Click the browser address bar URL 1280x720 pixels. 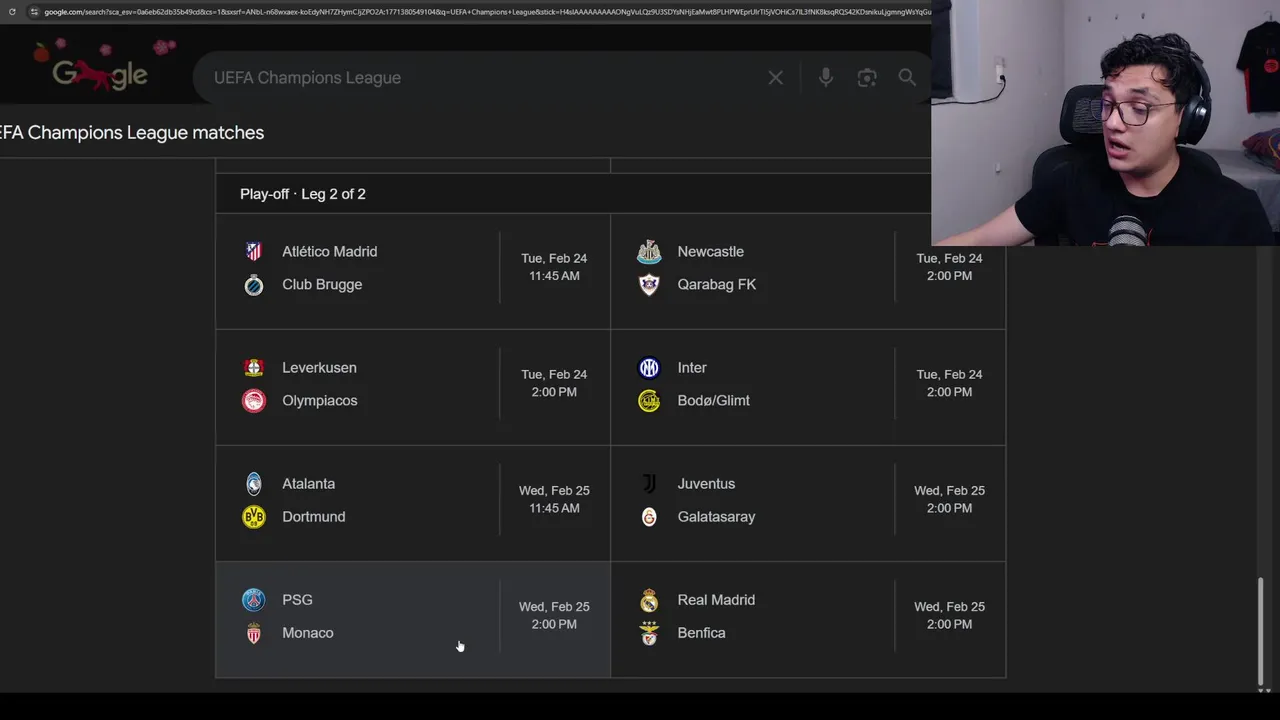(487, 12)
